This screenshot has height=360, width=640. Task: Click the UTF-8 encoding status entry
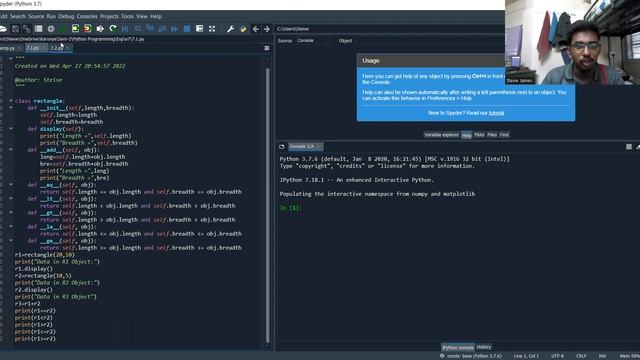(557, 356)
